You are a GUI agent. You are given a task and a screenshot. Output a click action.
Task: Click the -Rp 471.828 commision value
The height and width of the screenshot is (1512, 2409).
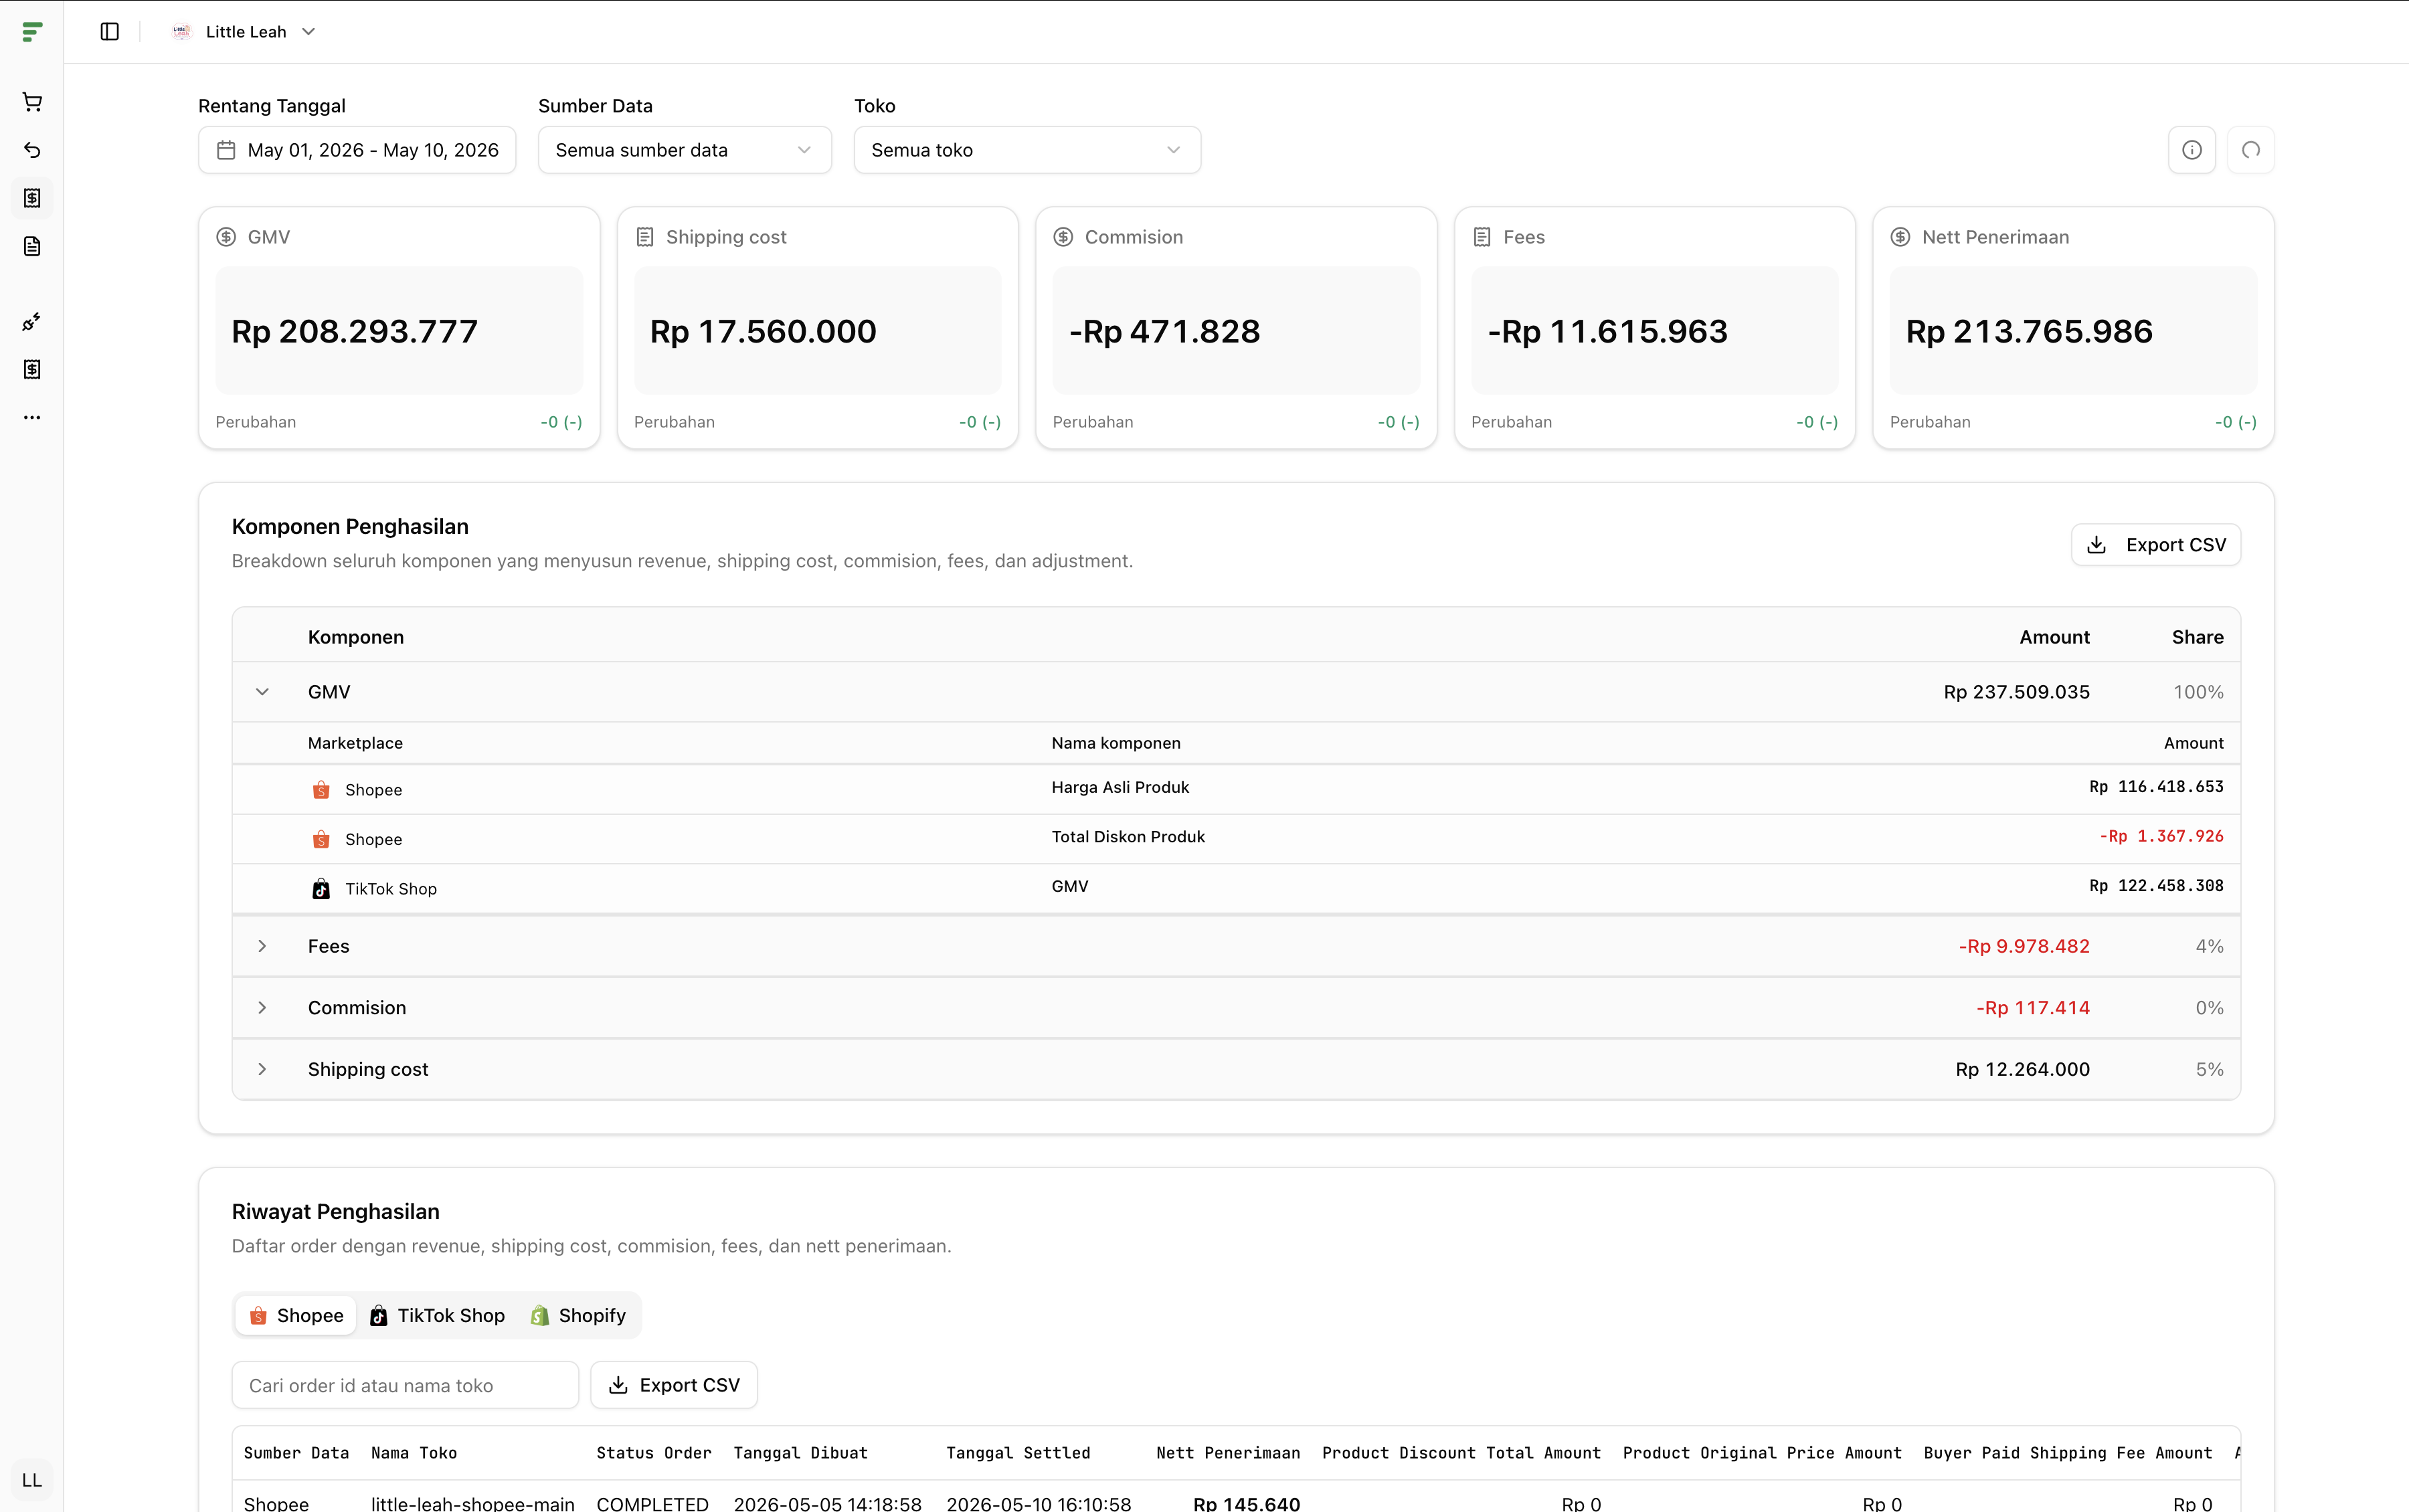(x=1165, y=331)
